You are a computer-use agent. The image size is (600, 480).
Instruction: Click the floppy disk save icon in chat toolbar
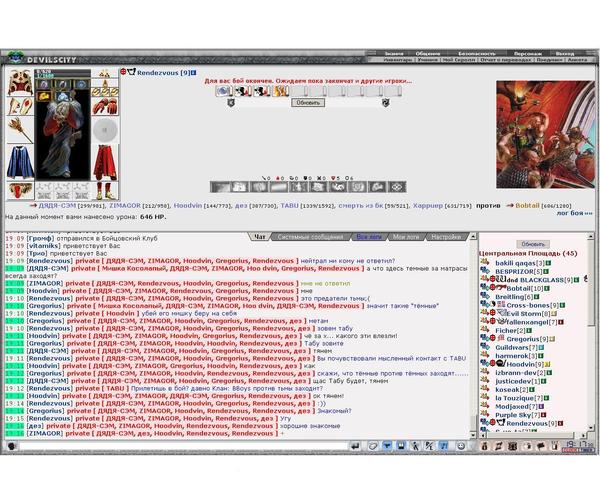point(401,446)
